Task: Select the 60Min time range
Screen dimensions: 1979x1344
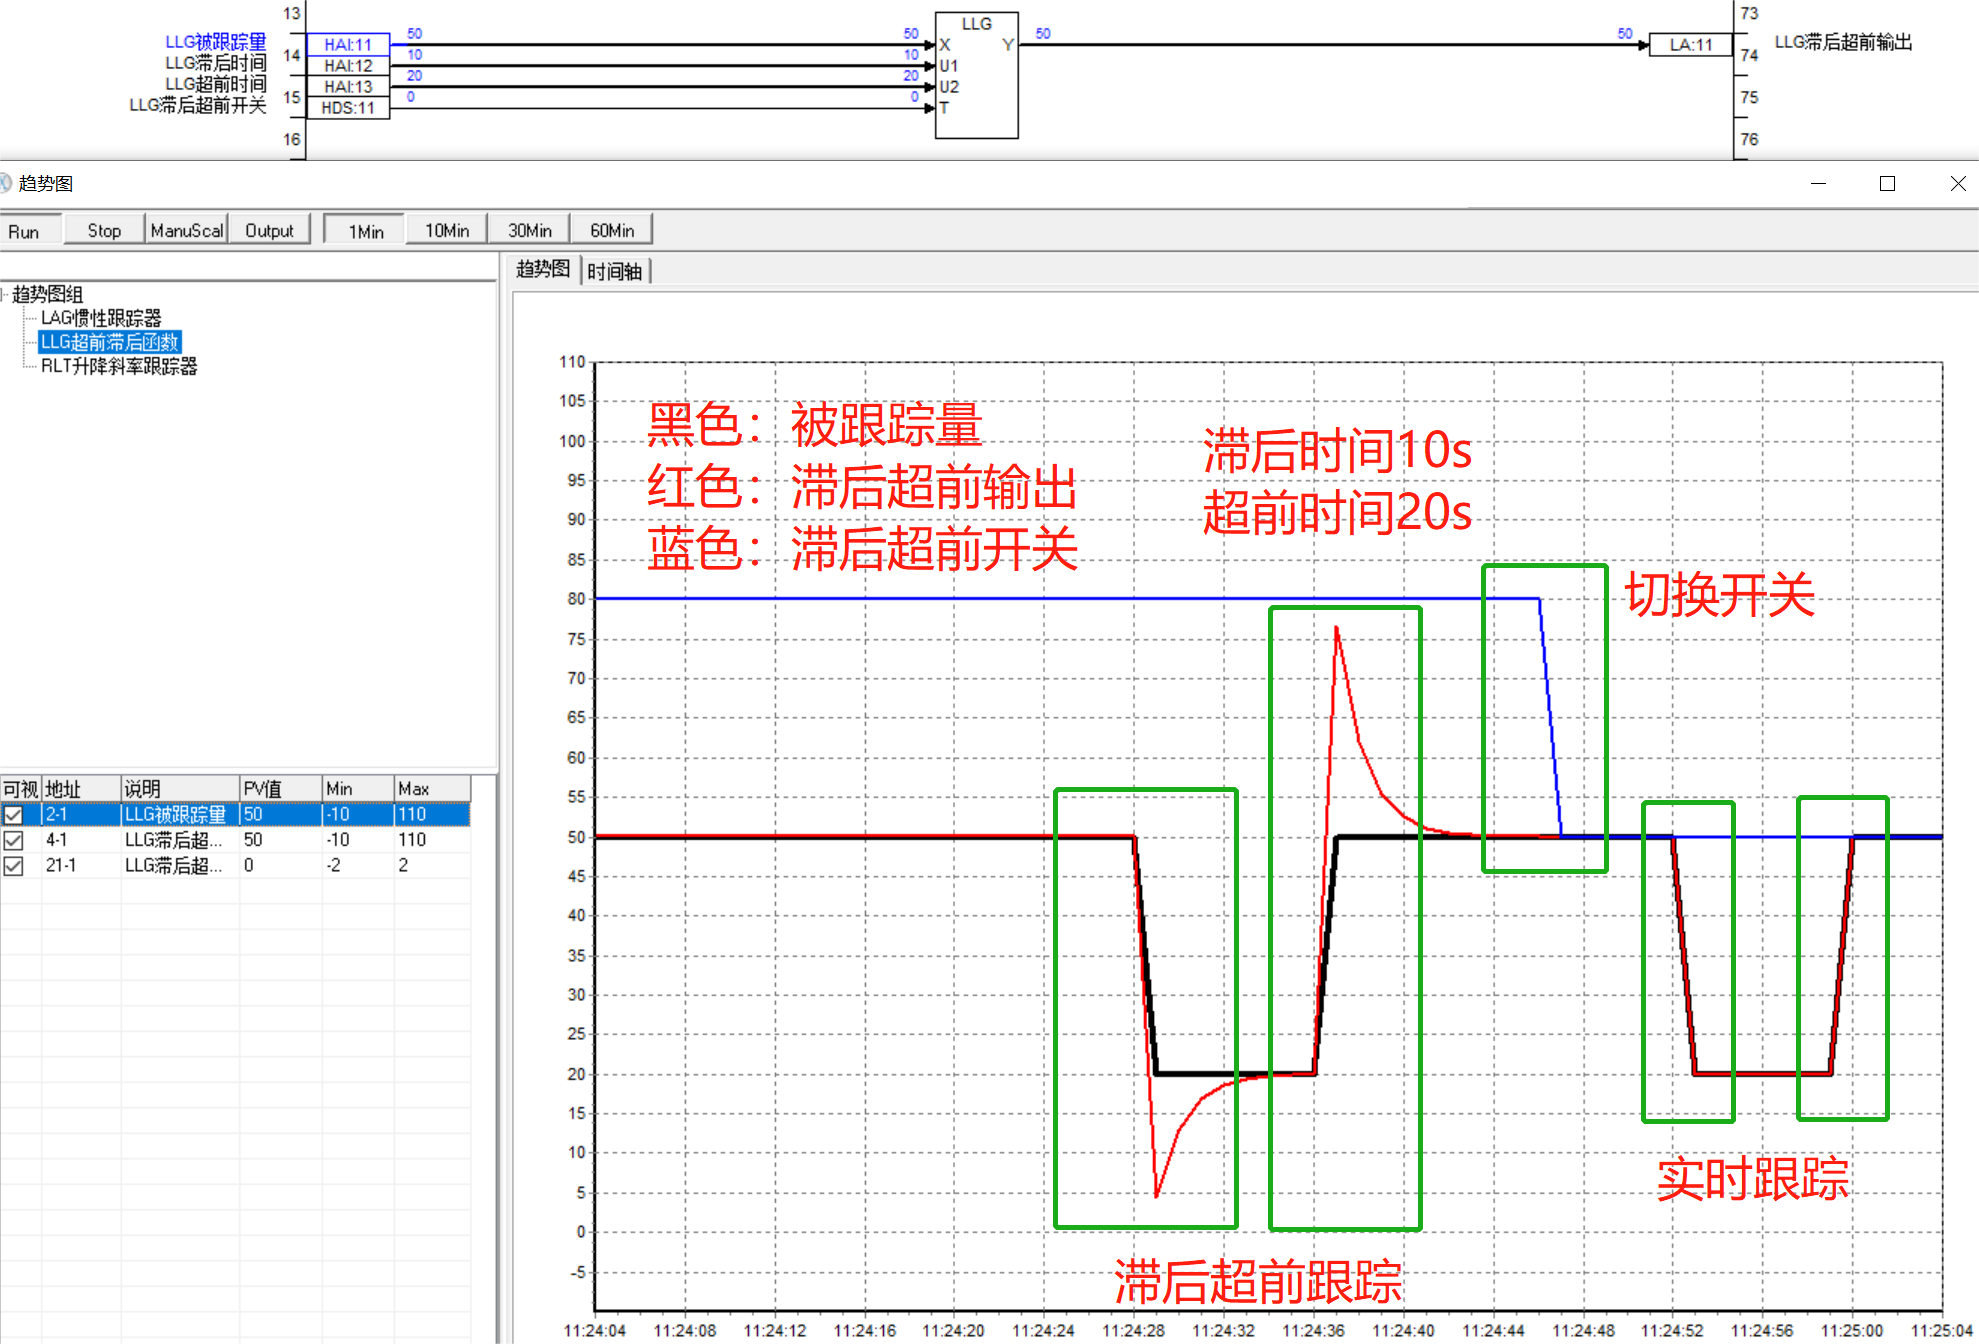Action: click(611, 230)
